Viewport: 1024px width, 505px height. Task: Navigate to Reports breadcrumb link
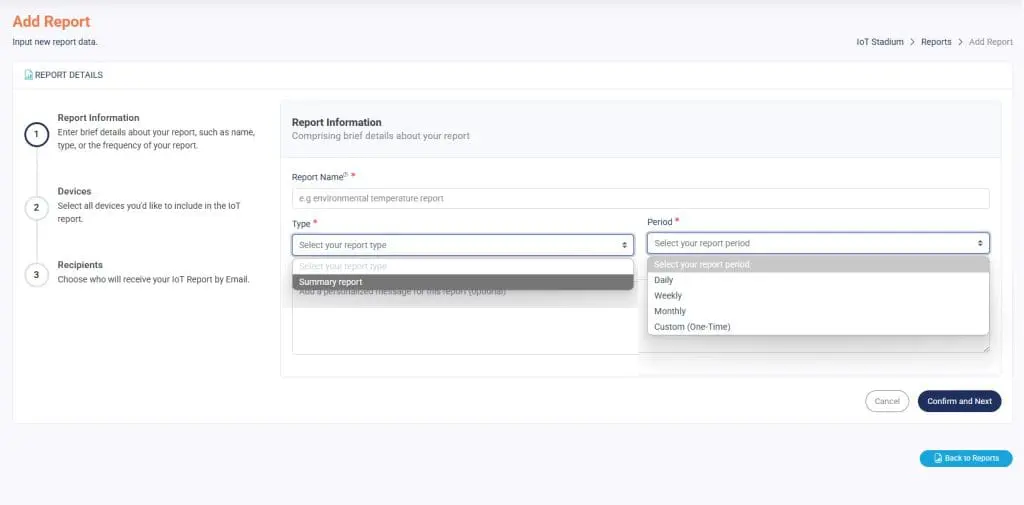936,42
